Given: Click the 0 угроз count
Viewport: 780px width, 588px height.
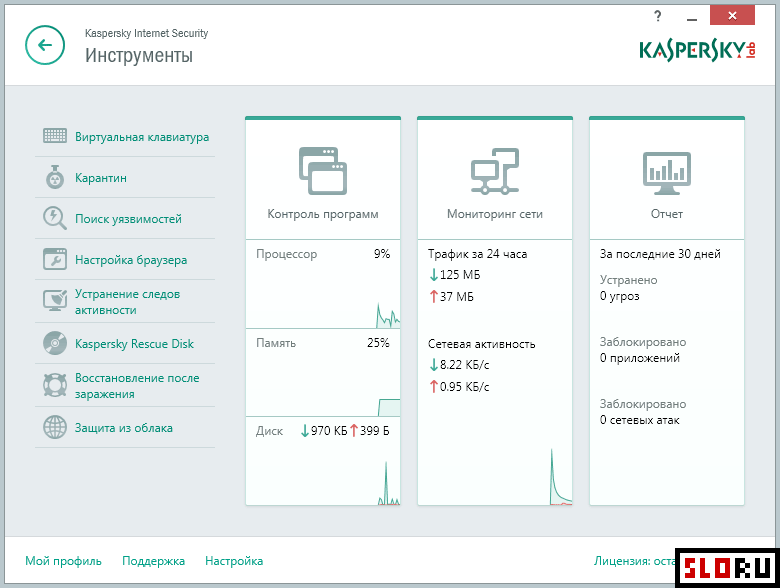Looking at the screenshot, I should (x=619, y=296).
